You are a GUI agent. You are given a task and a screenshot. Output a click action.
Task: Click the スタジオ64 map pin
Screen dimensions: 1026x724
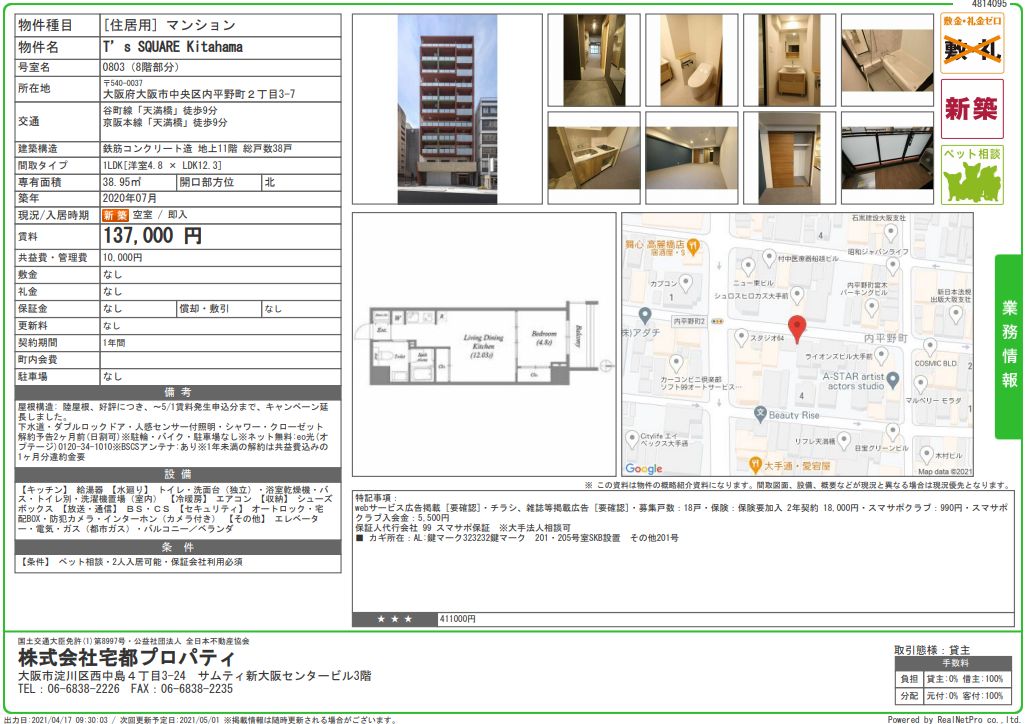tap(741, 337)
